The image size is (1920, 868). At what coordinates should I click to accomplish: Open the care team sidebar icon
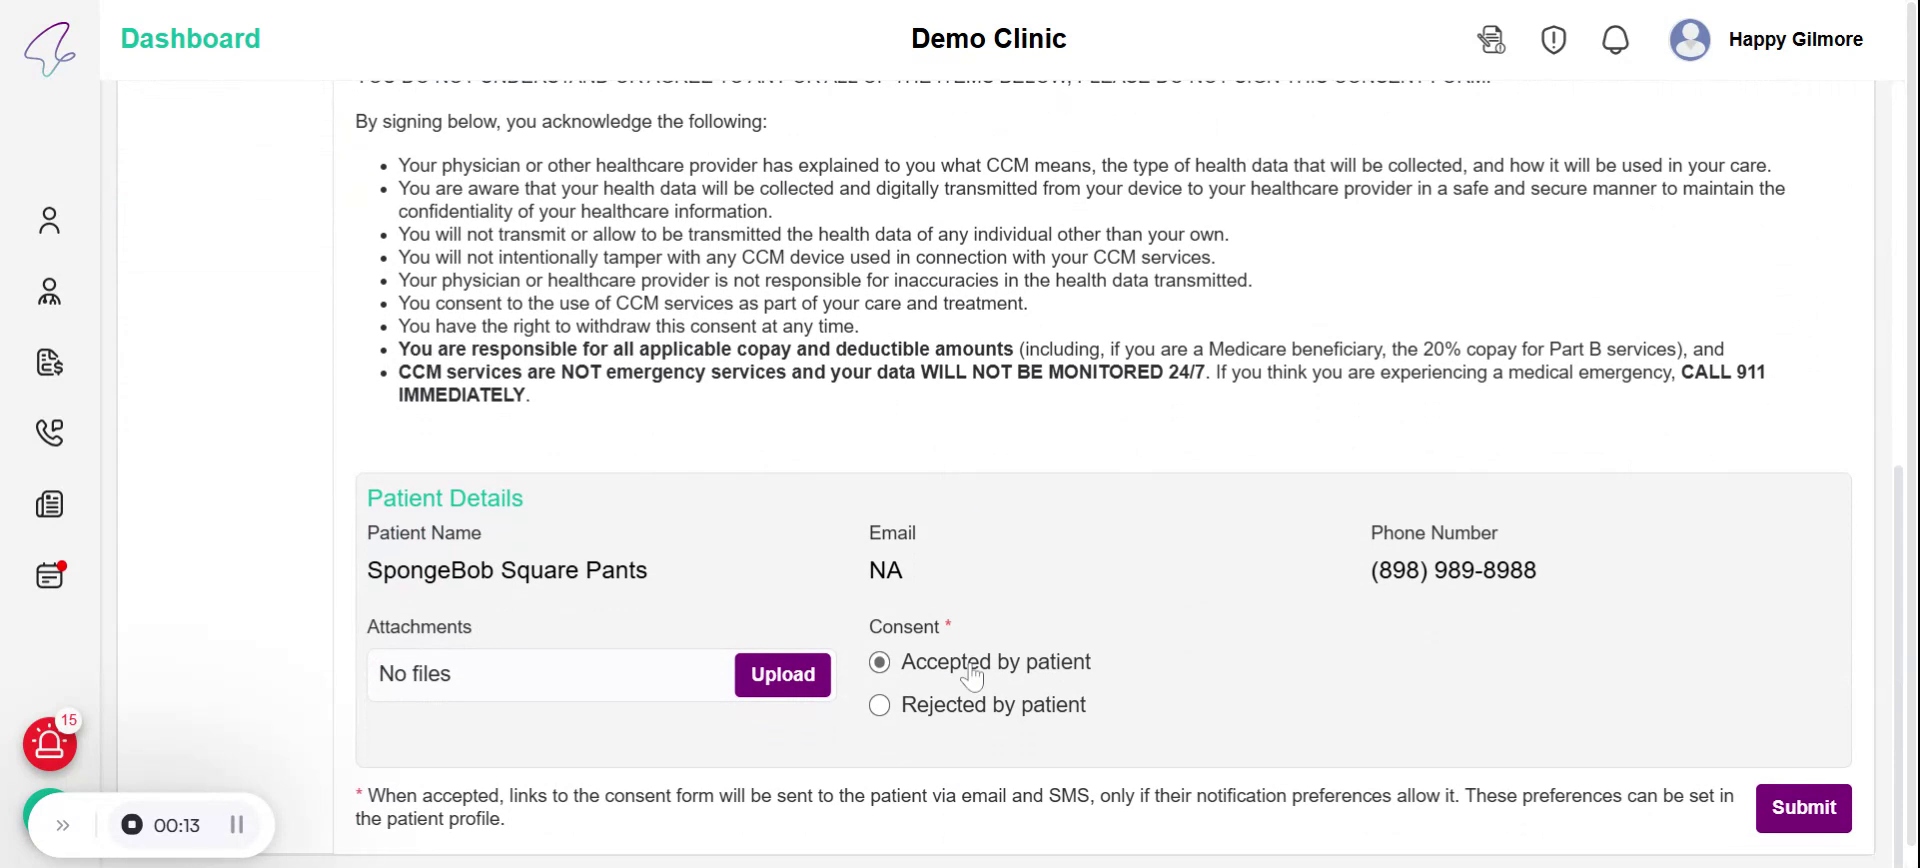pos(49,292)
